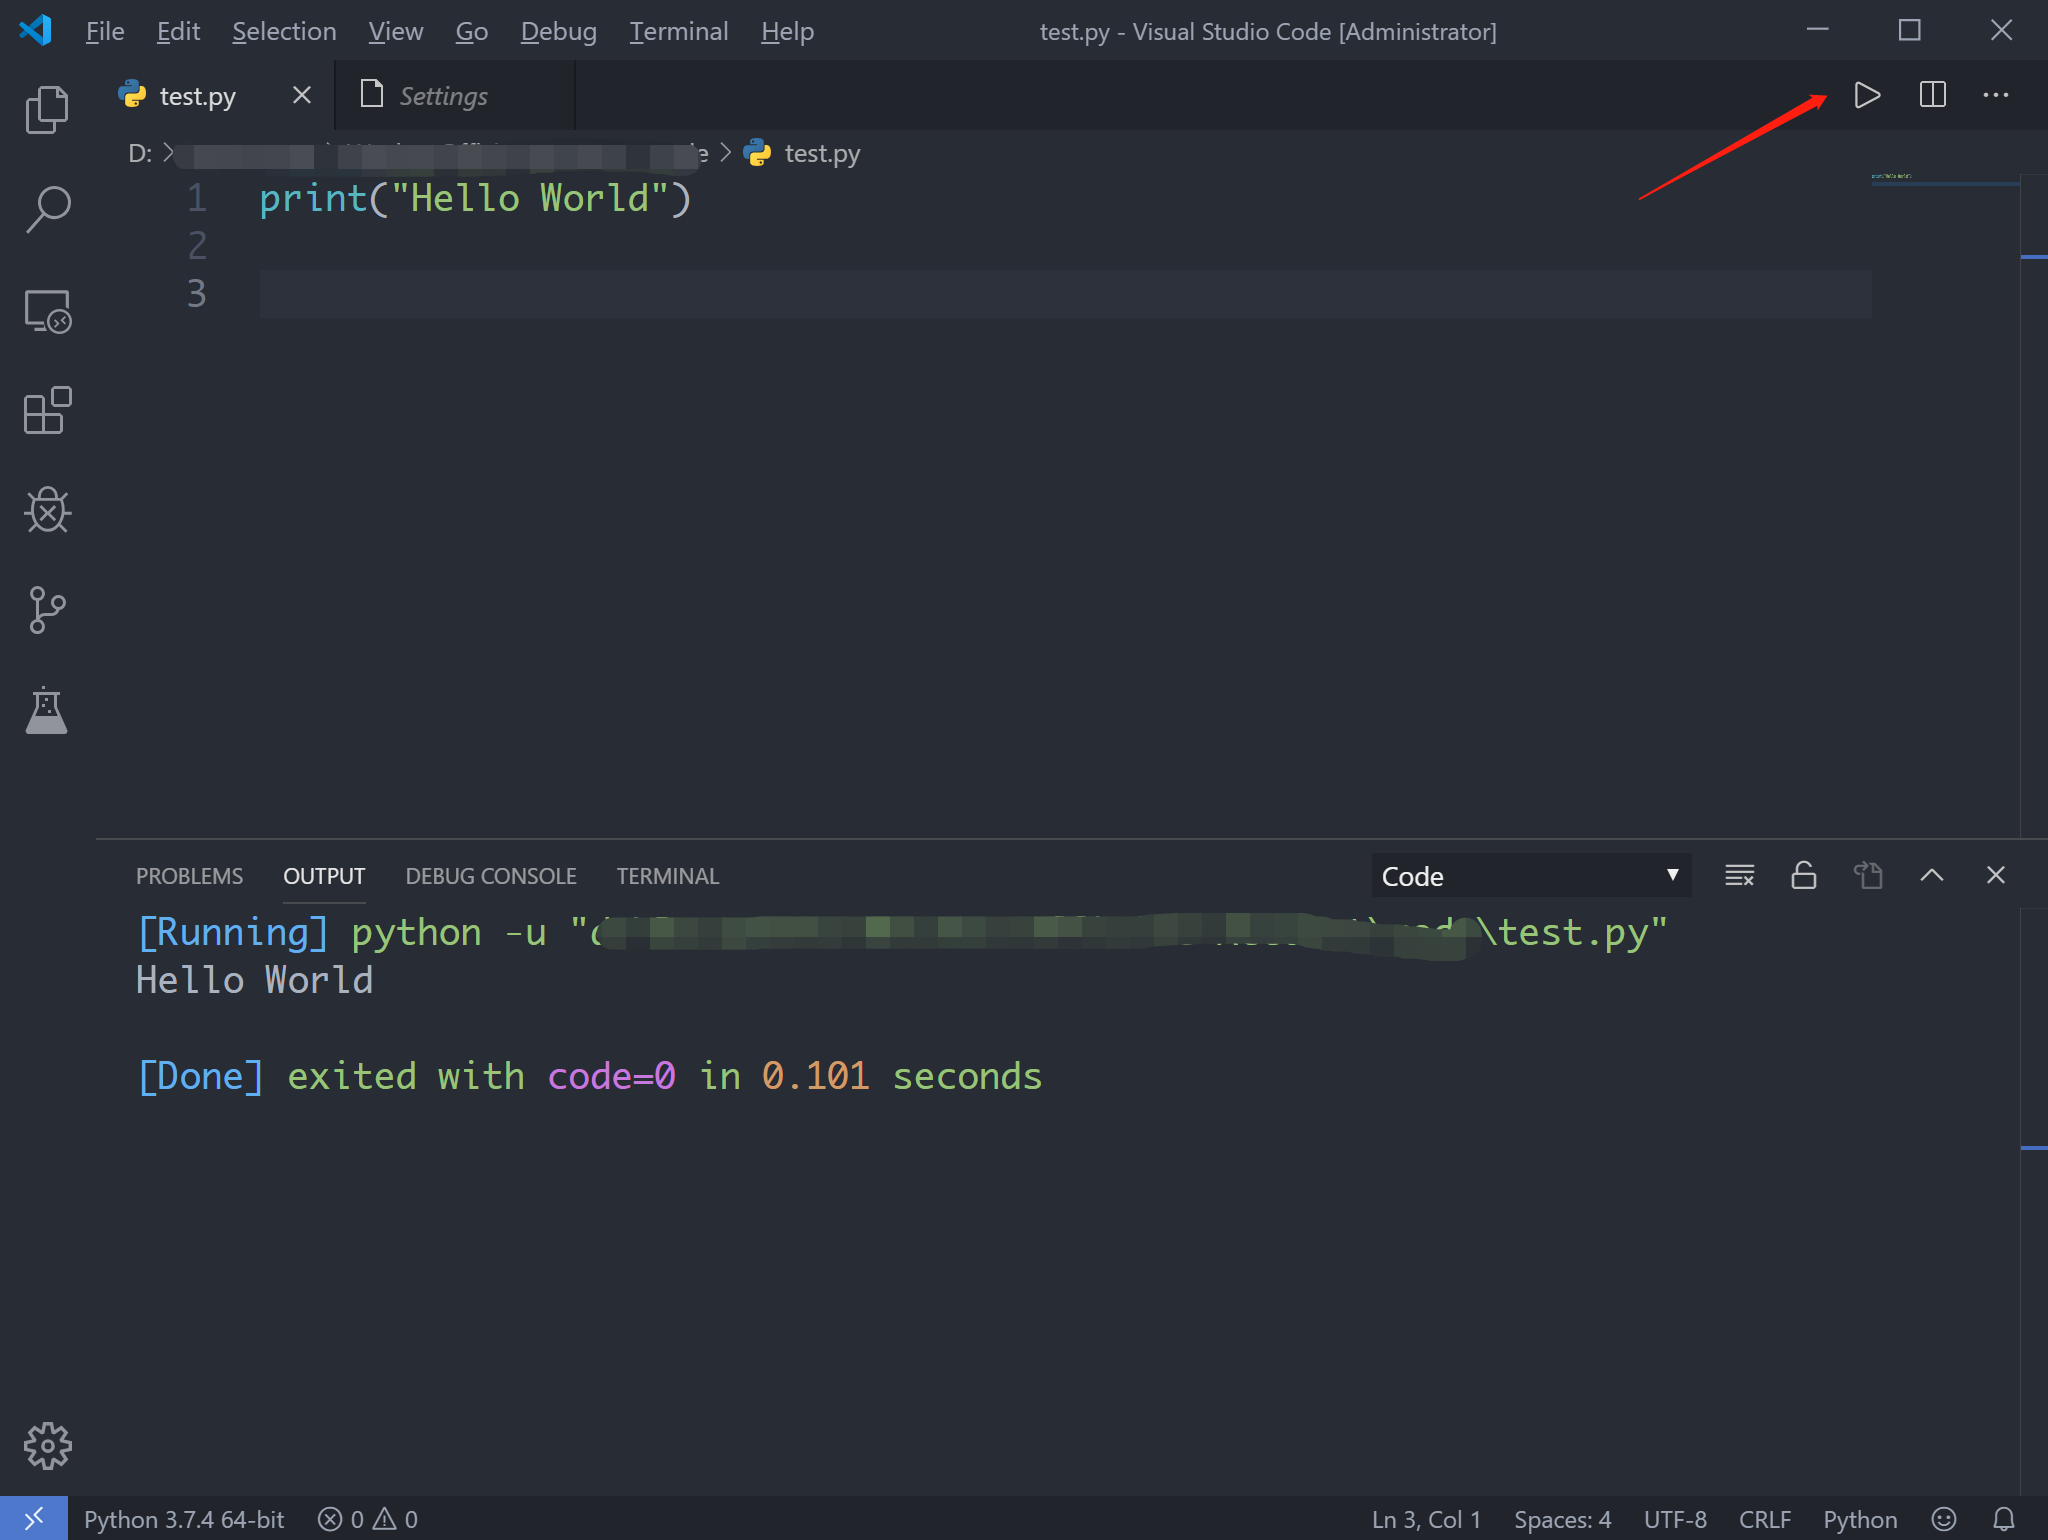Click the Hello World output line
2048x1540 pixels.
(x=255, y=980)
